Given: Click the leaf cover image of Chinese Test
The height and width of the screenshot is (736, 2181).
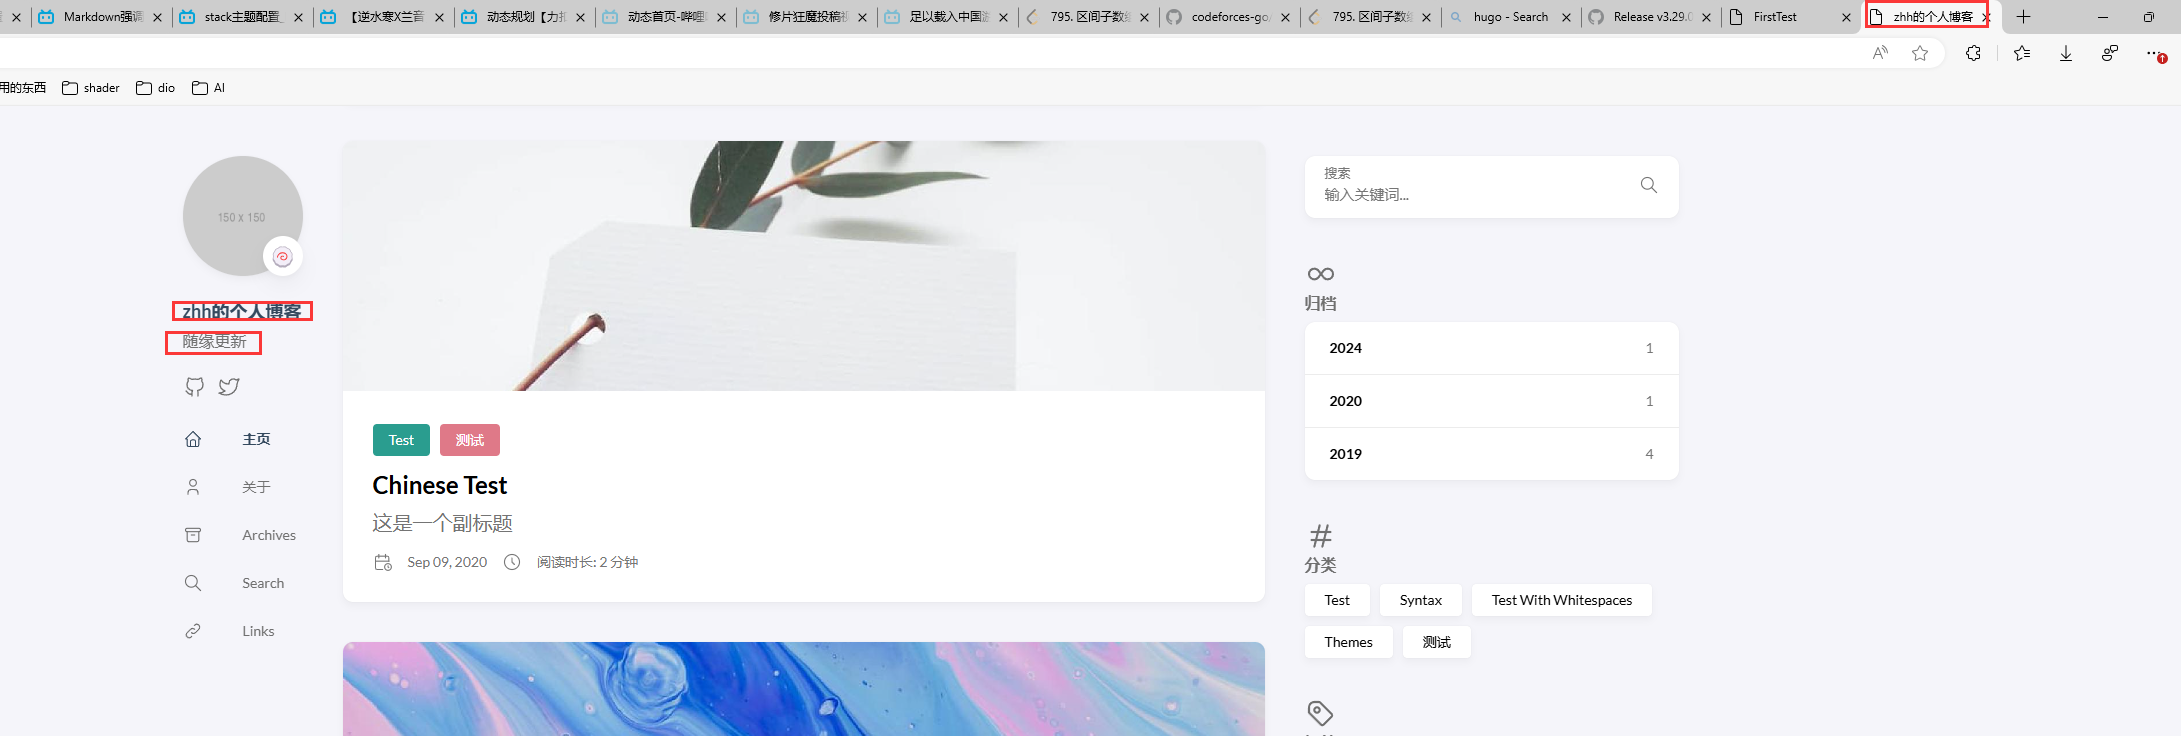Looking at the screenshot, I should coord(804,265).
